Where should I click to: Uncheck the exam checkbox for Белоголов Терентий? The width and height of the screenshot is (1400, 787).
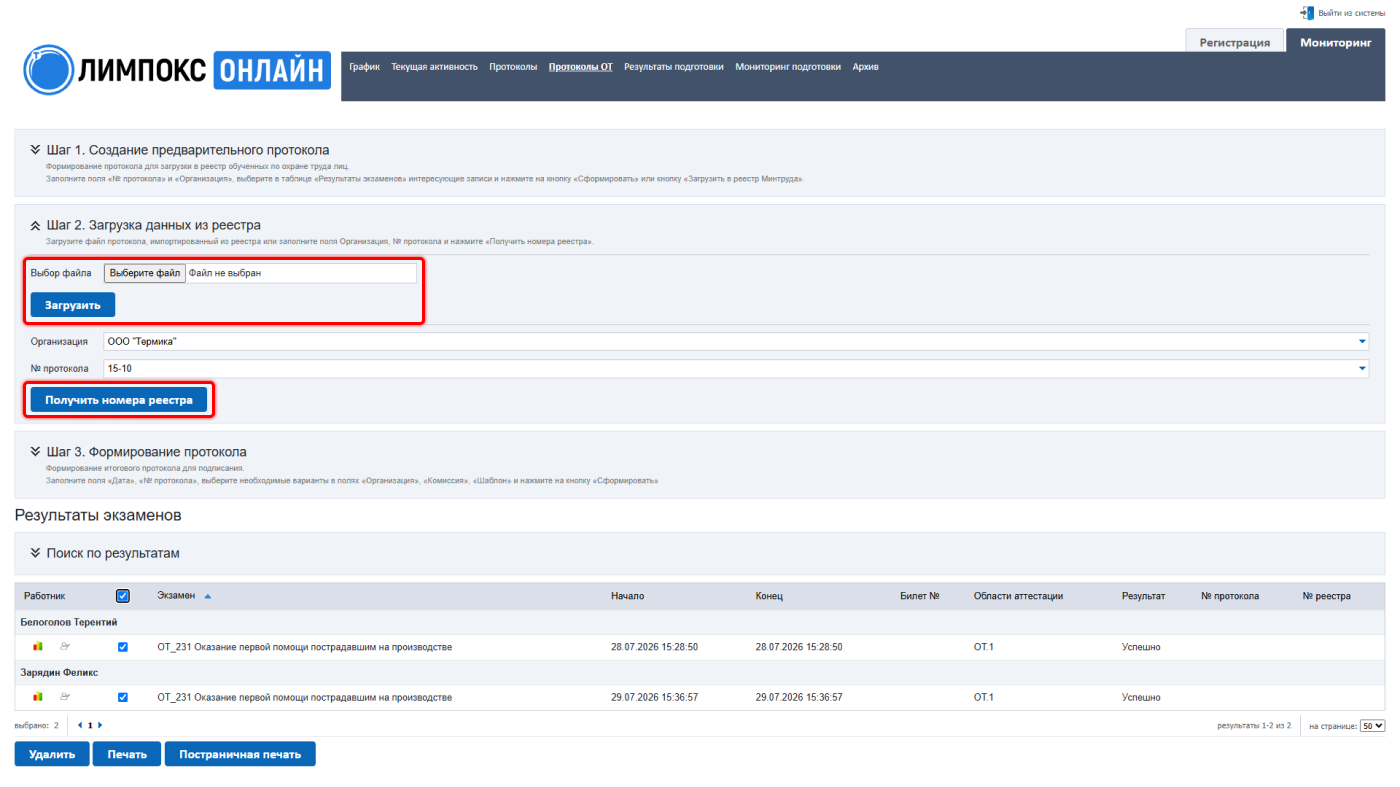(123, 647)
